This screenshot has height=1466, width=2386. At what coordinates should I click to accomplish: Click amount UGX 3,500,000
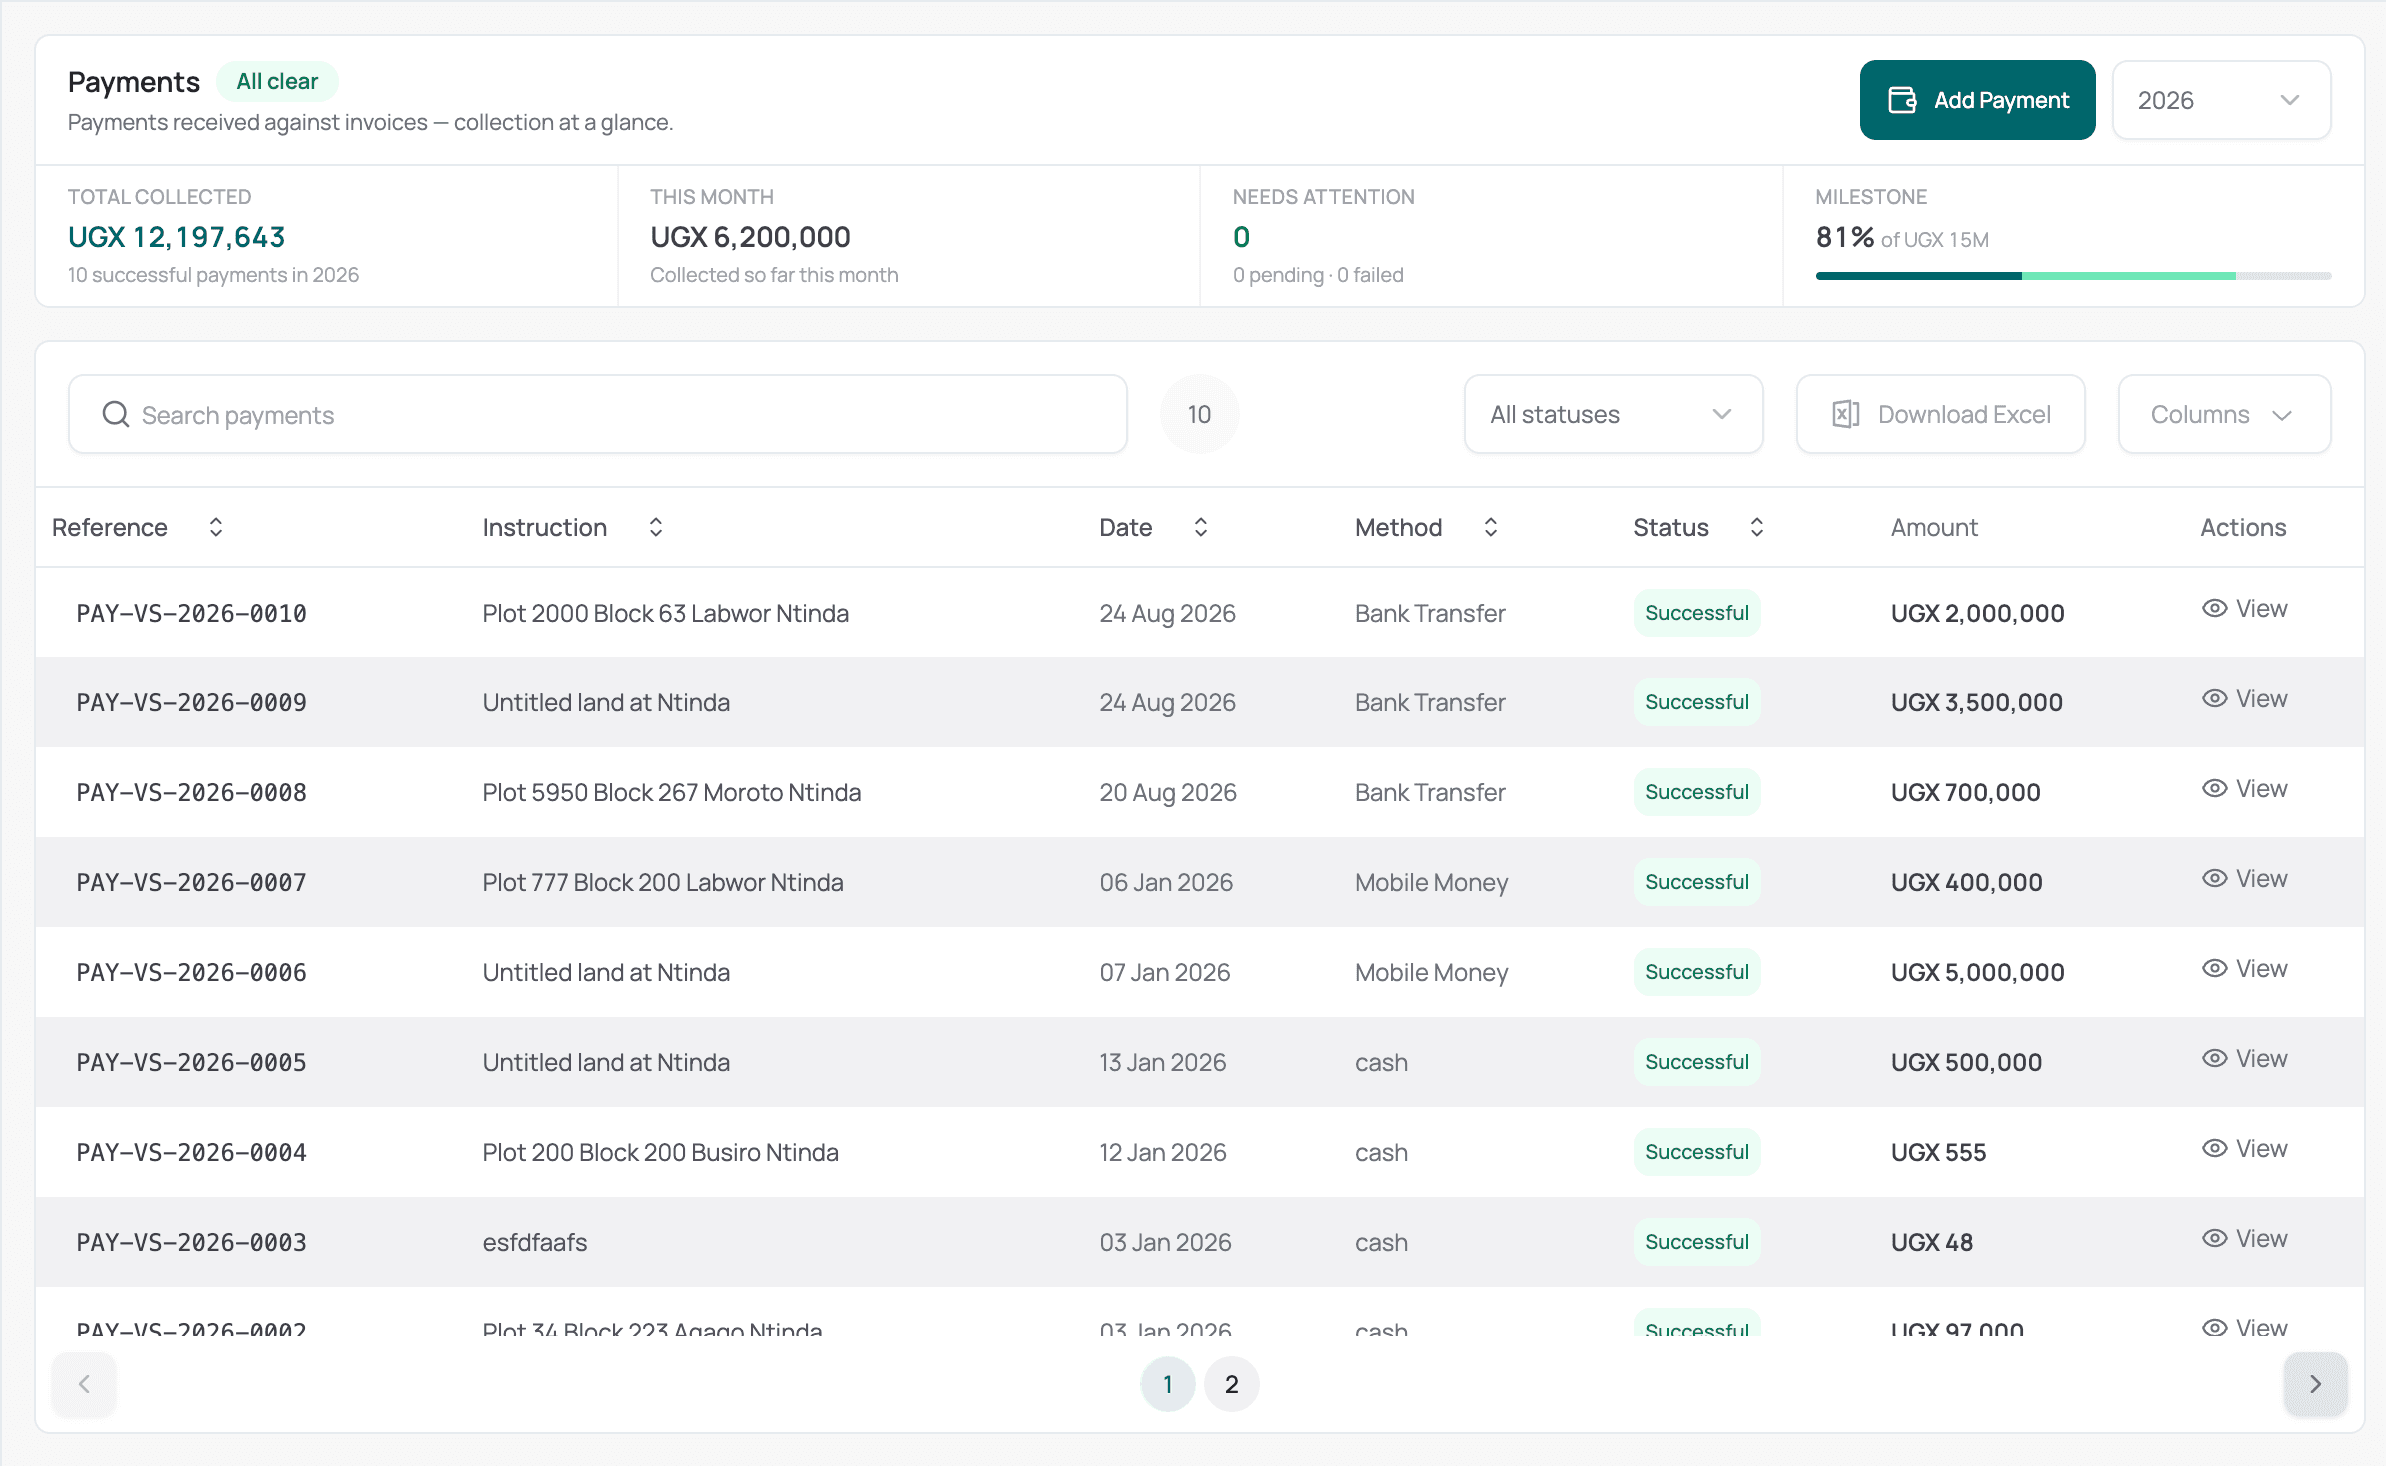pos(1977,702)
